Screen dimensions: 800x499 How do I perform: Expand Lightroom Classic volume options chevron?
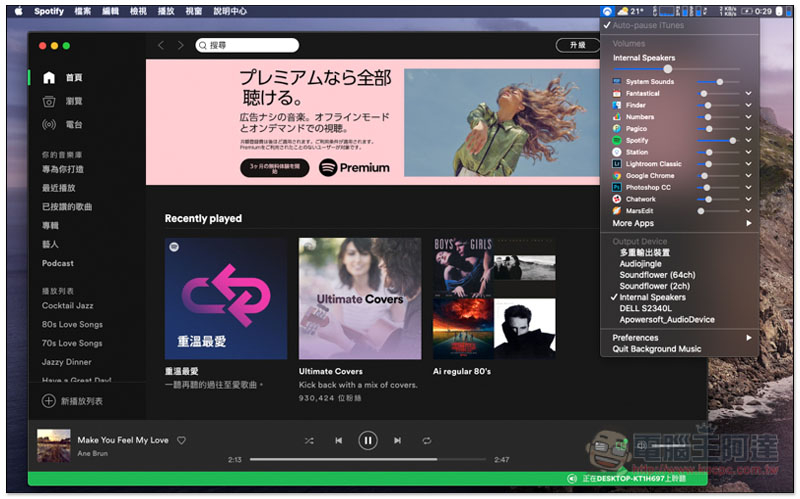[748, 164]
